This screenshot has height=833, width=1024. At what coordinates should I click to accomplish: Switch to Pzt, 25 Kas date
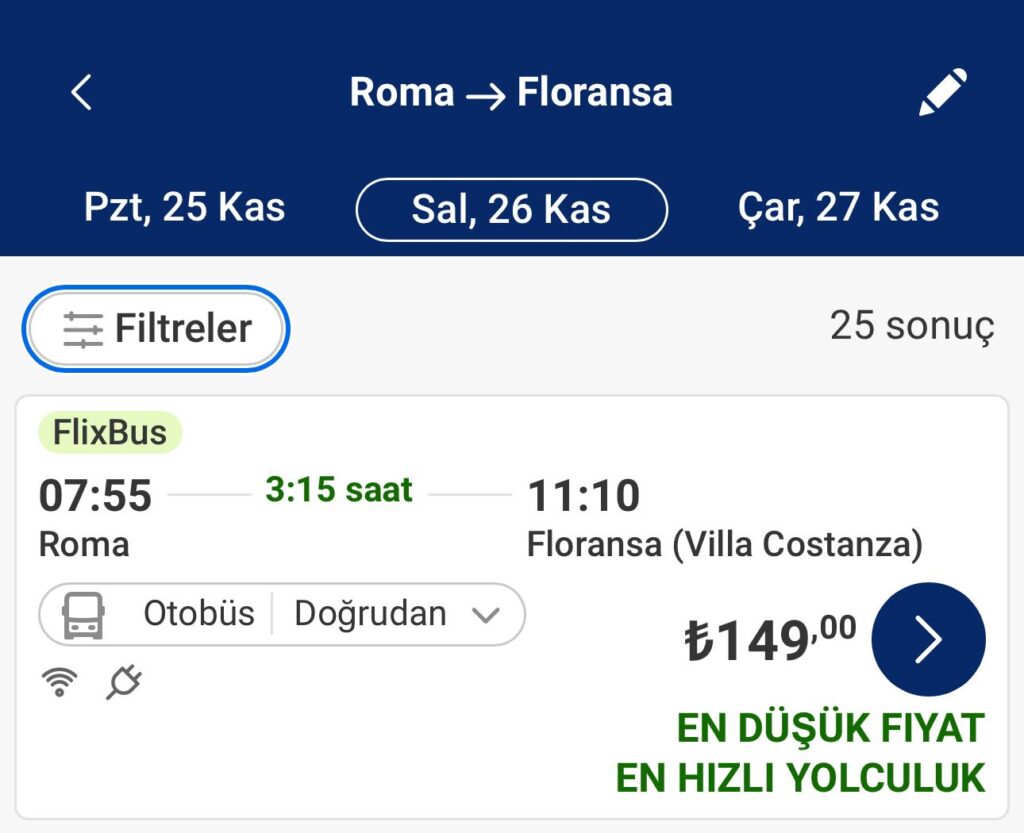point(185,208)
